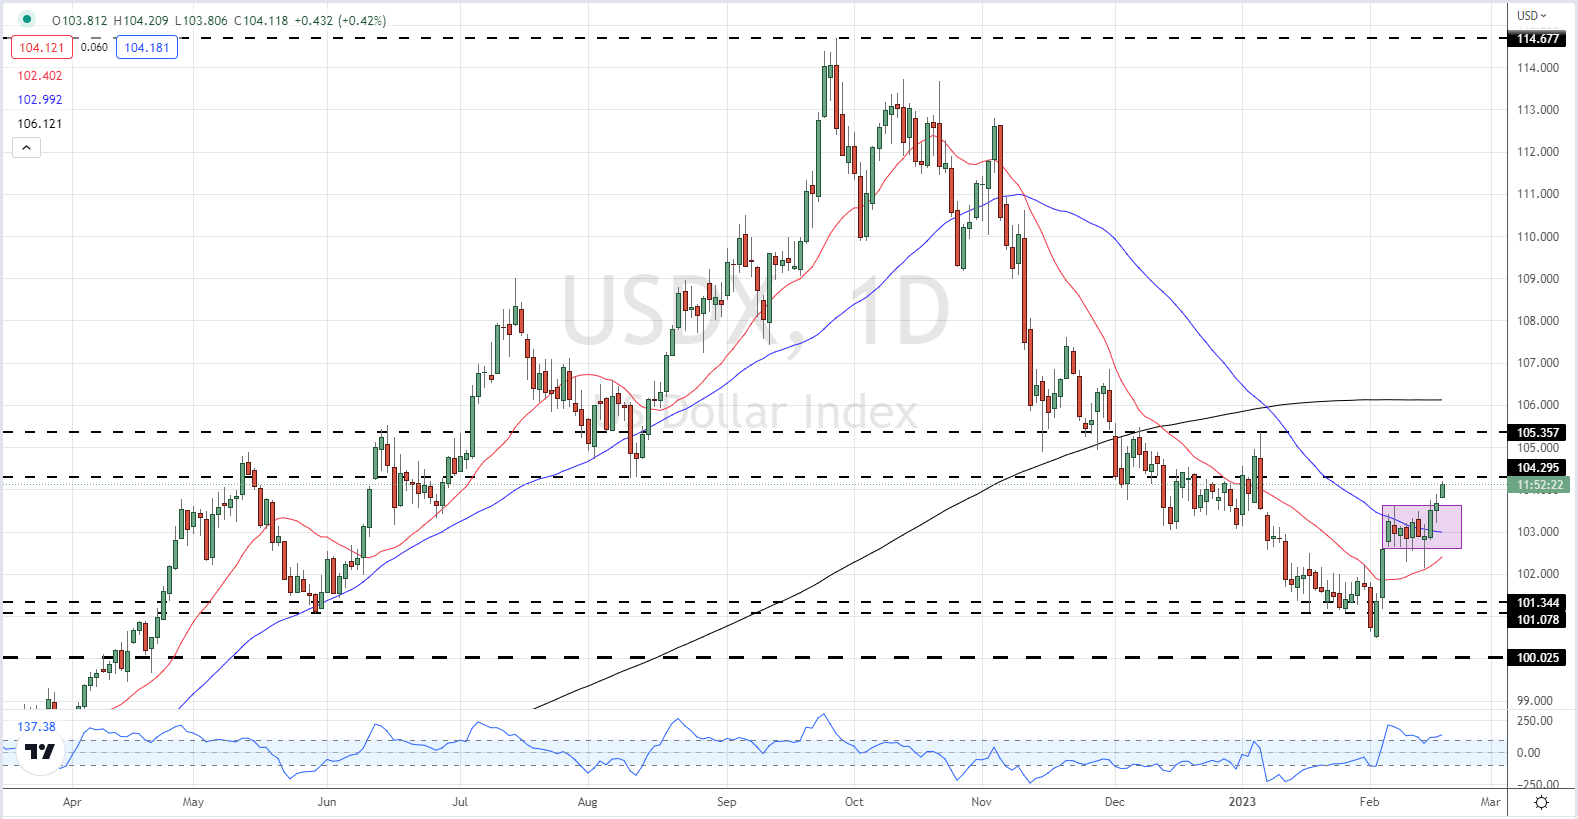Click the Jun label on time axis
Screen dimensions: 1578x819
[326, 802]
